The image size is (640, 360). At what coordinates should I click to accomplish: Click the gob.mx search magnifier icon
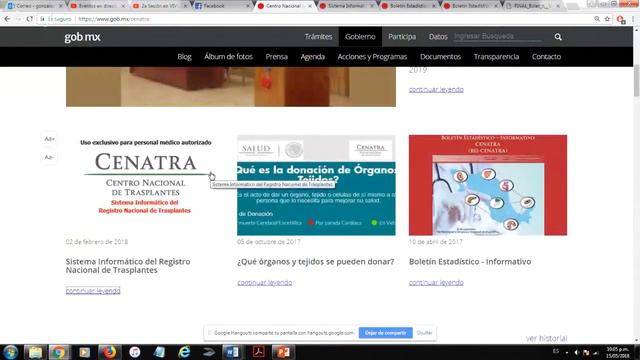tap(558, 37)
